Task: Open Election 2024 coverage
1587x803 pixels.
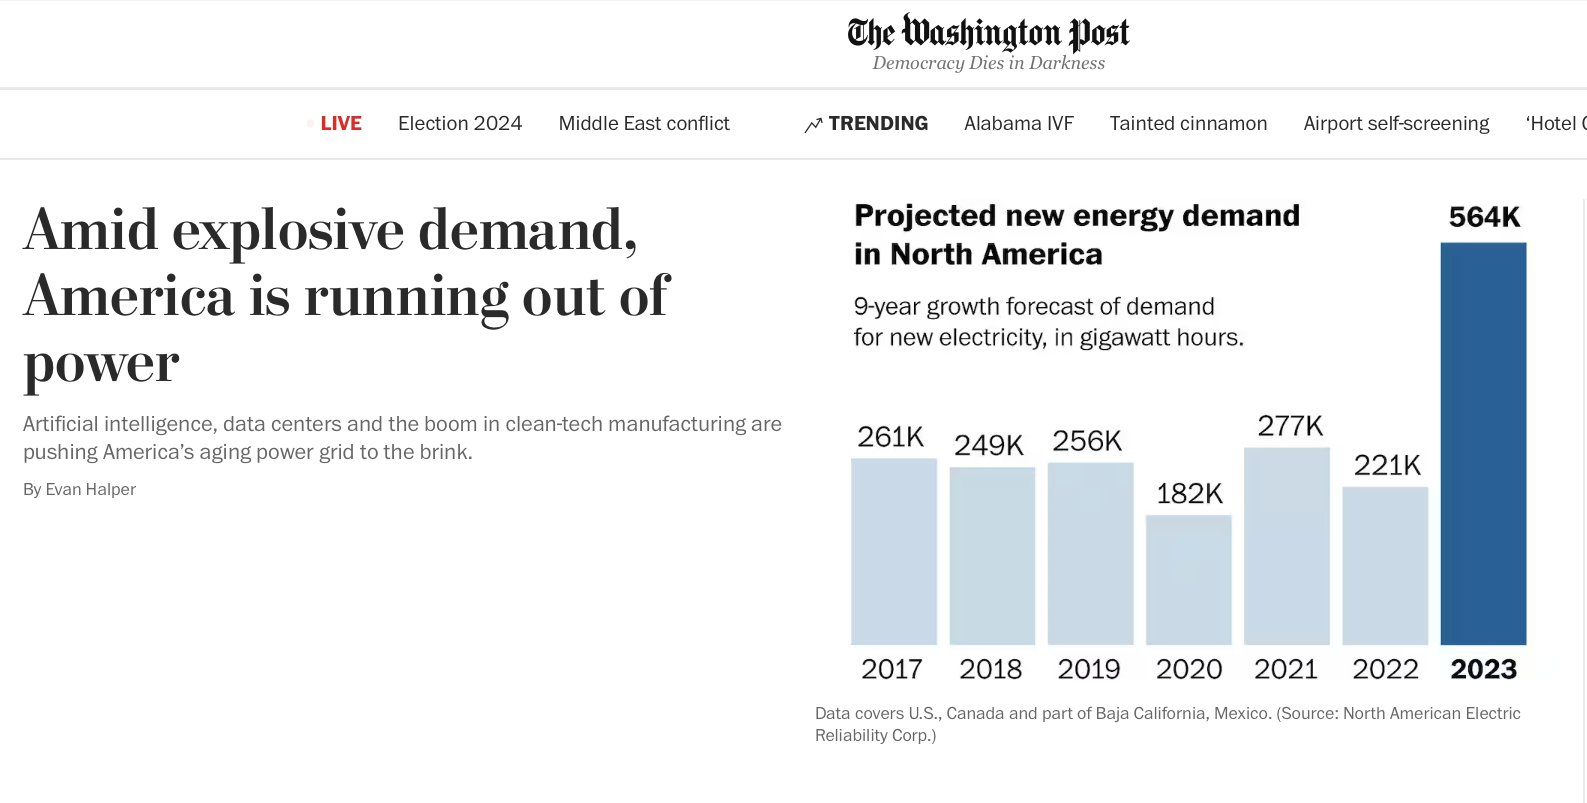Action: coord(460,124)
